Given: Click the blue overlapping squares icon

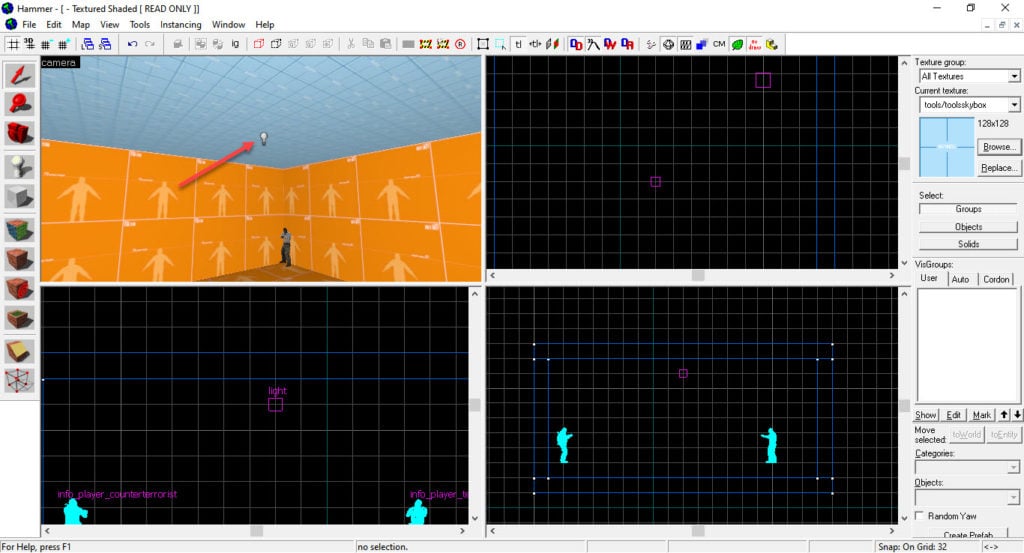Looking at the screenshot, I should pos(701,44).
